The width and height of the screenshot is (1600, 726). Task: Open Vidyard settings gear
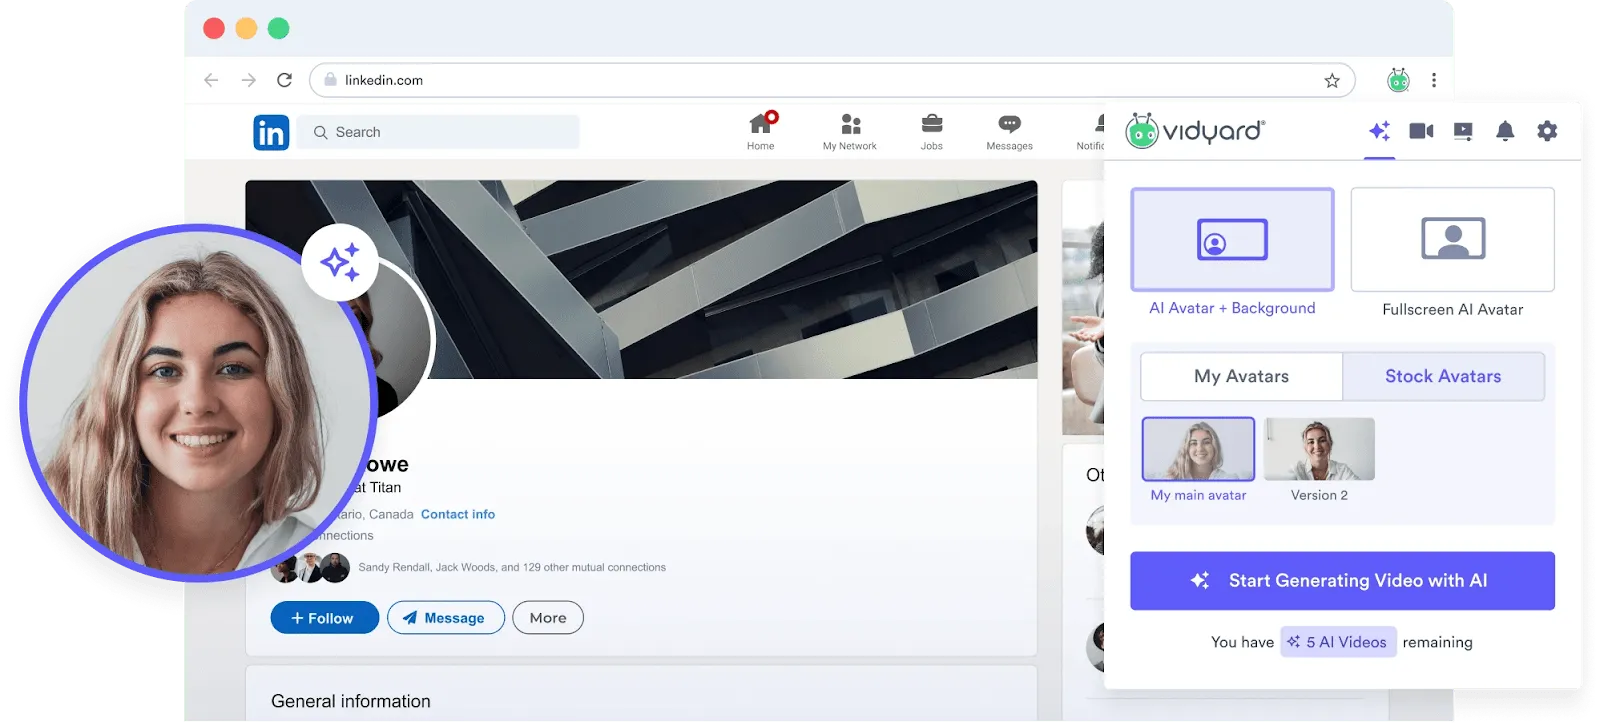click(x=1547, y=131)
